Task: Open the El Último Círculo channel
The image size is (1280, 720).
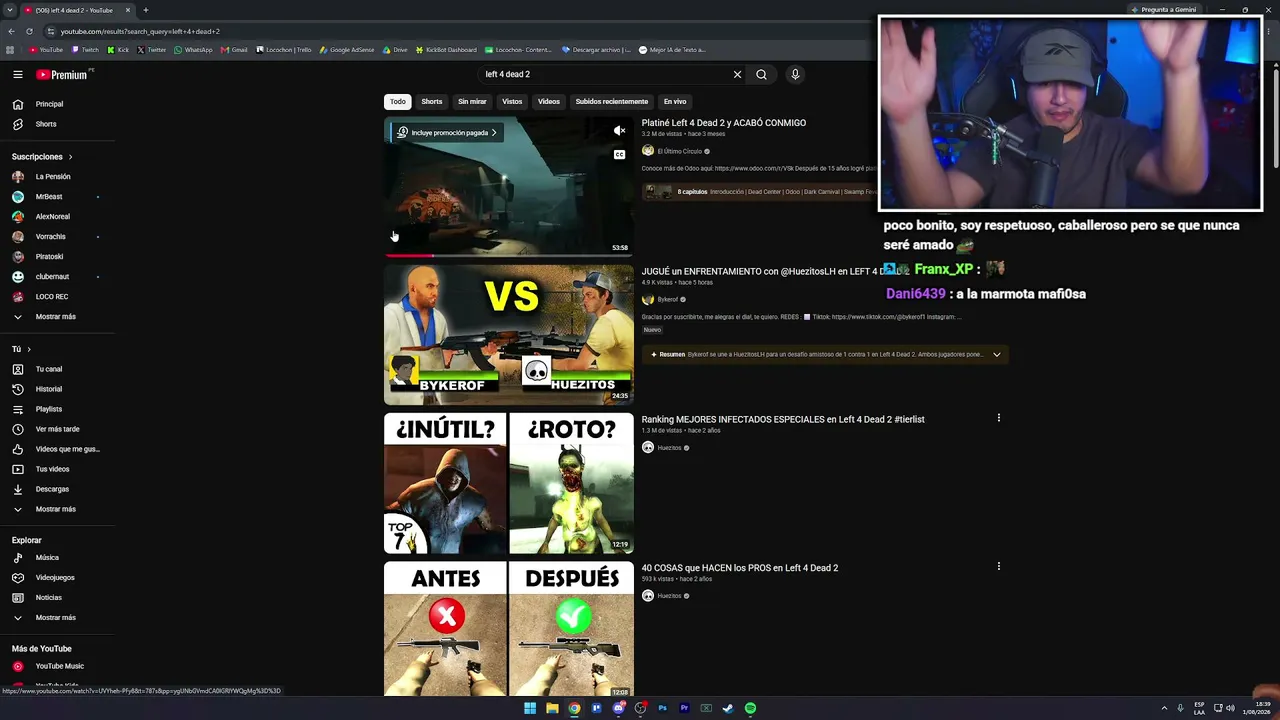Action: 679,151
